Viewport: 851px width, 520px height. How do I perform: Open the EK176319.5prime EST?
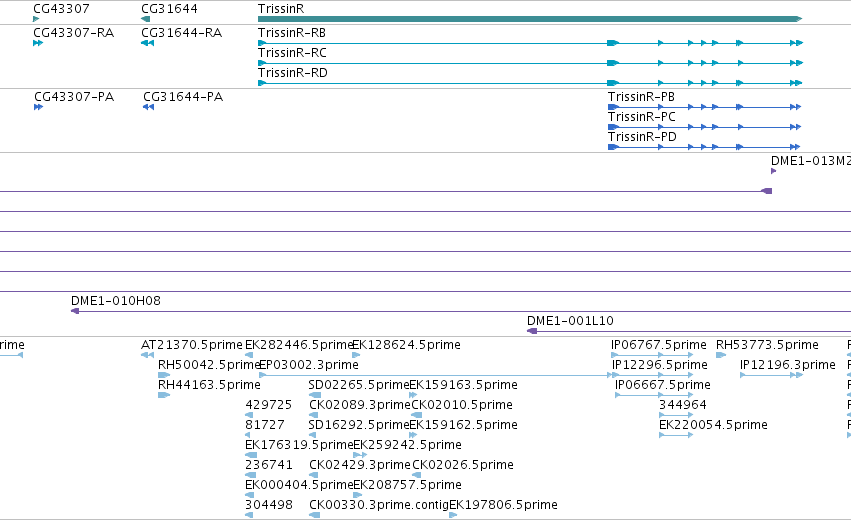(x=299, y=446)
